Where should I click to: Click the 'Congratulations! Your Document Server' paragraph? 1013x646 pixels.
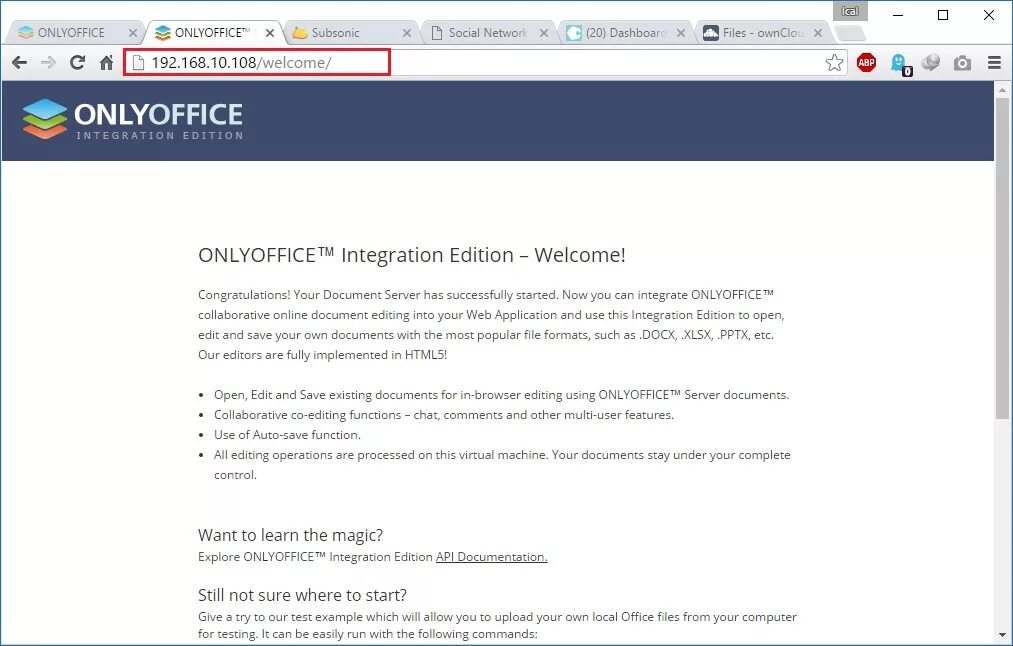[491, 325]
